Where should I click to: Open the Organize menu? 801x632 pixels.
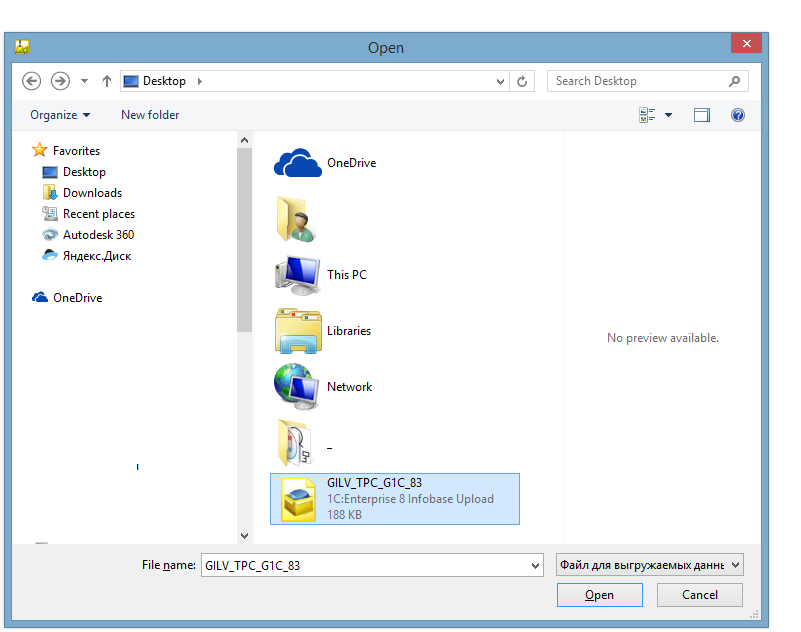pyautogui.click(x=60, y=115)
